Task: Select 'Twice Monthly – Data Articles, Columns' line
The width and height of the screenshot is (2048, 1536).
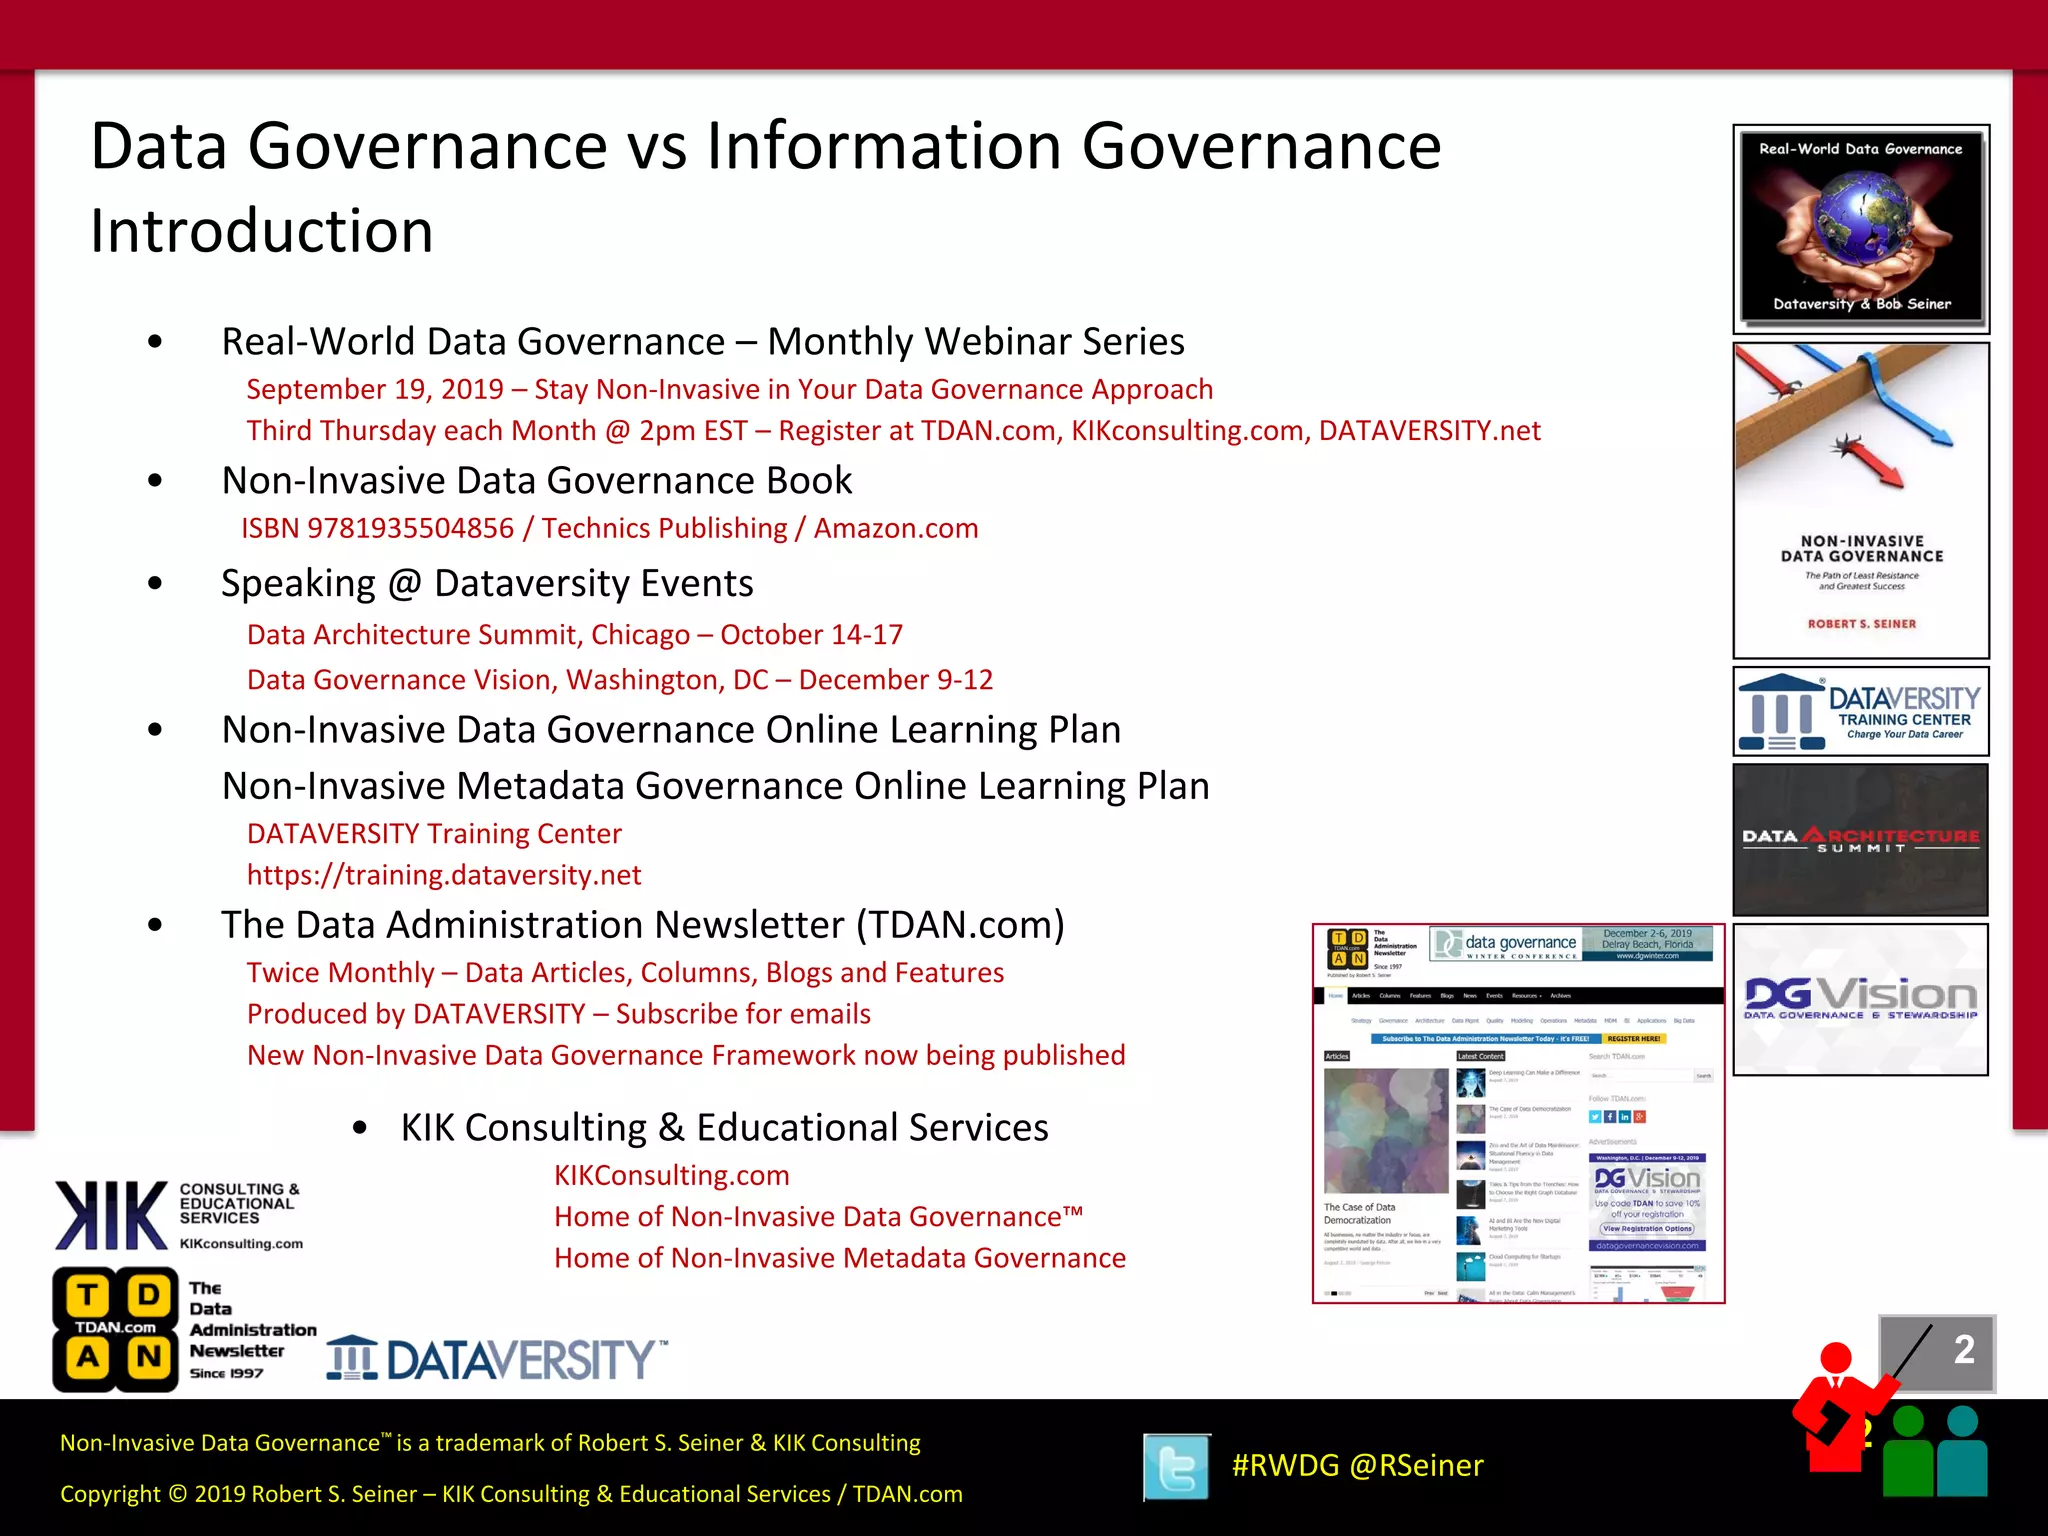Action: click(625, 973)
